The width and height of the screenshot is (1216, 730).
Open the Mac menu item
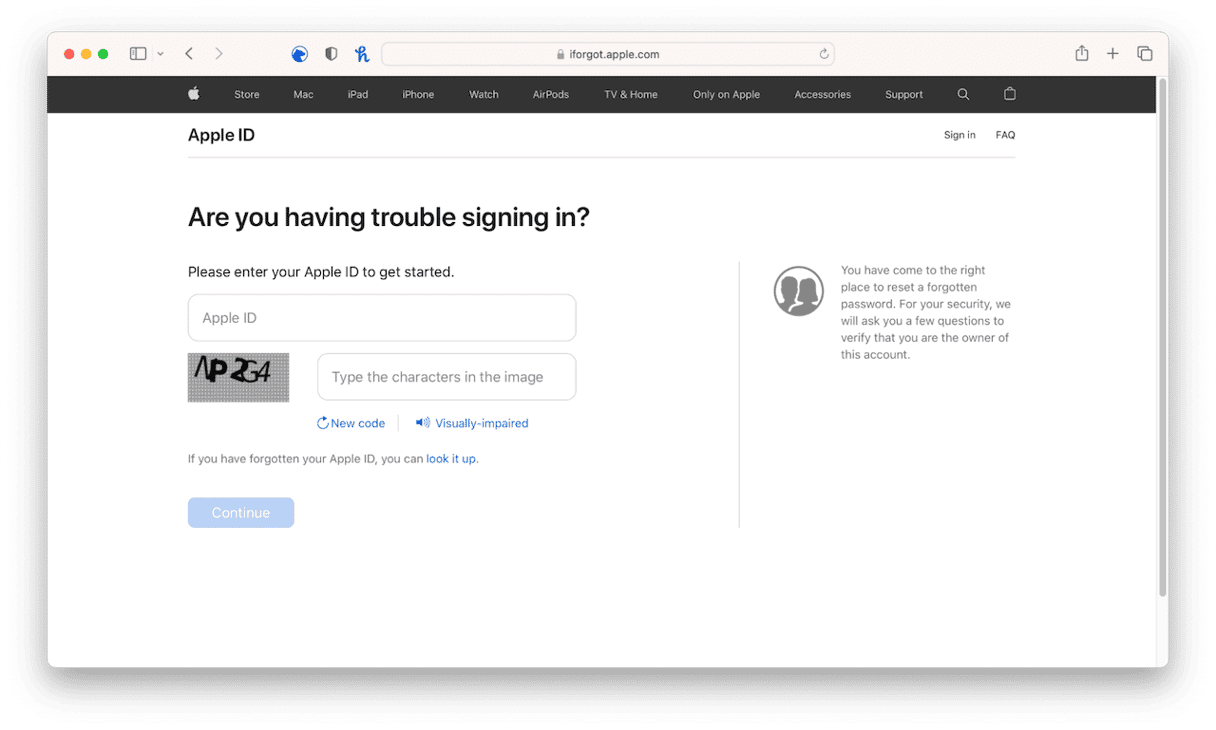(x=304, y=95)
